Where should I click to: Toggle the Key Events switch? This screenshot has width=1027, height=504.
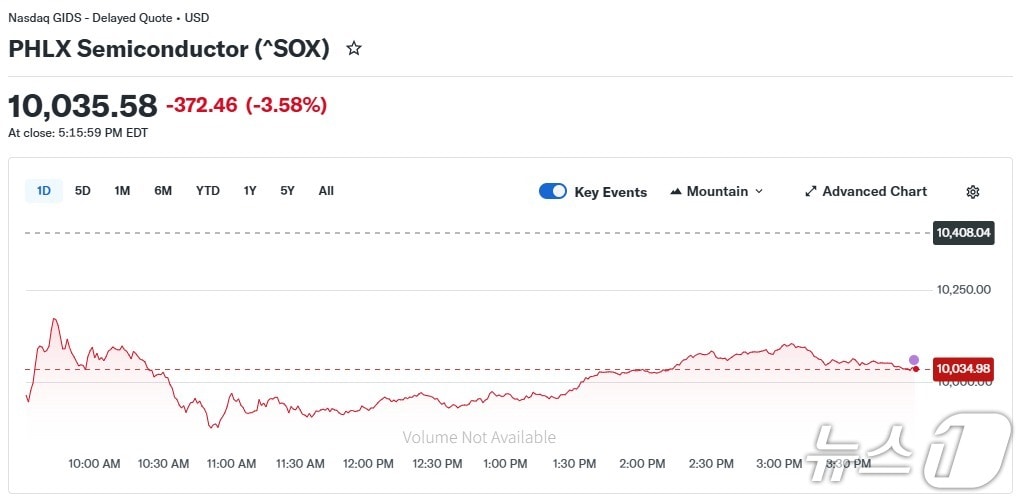[x=553, y=191]
